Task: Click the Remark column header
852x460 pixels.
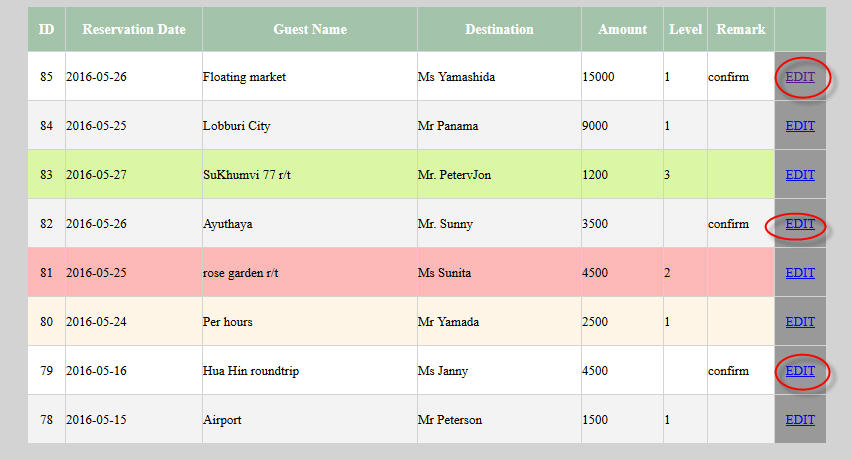Action: coord(741,29)
